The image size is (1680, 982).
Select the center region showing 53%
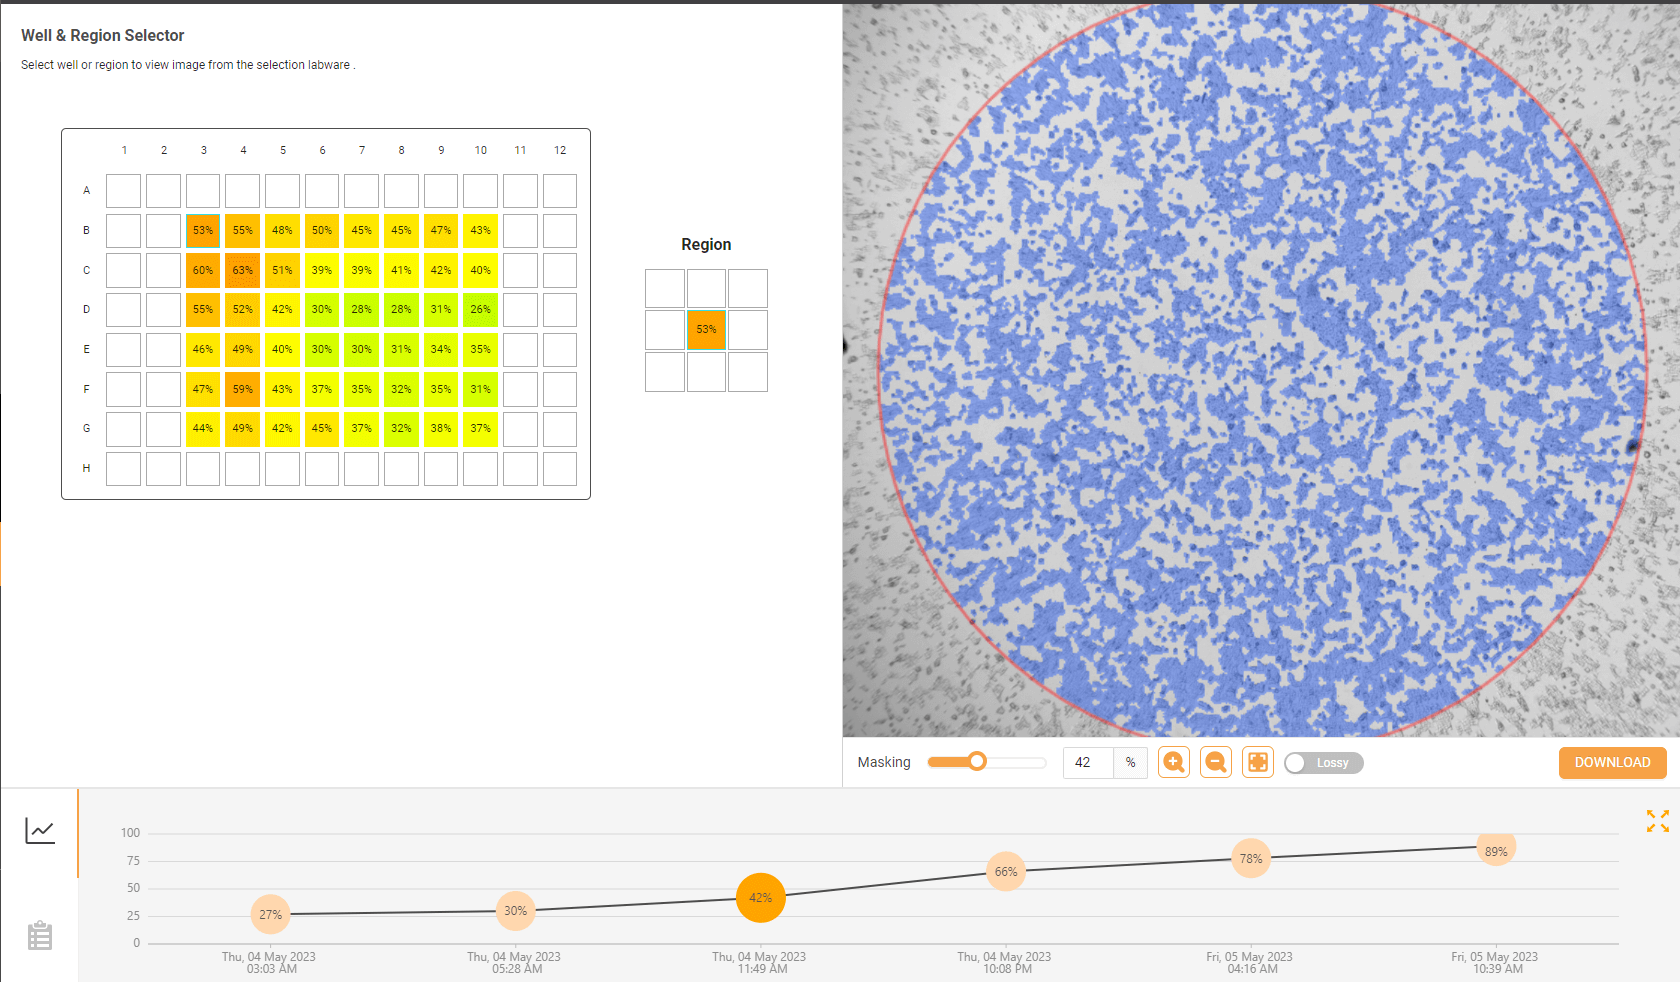706,330
